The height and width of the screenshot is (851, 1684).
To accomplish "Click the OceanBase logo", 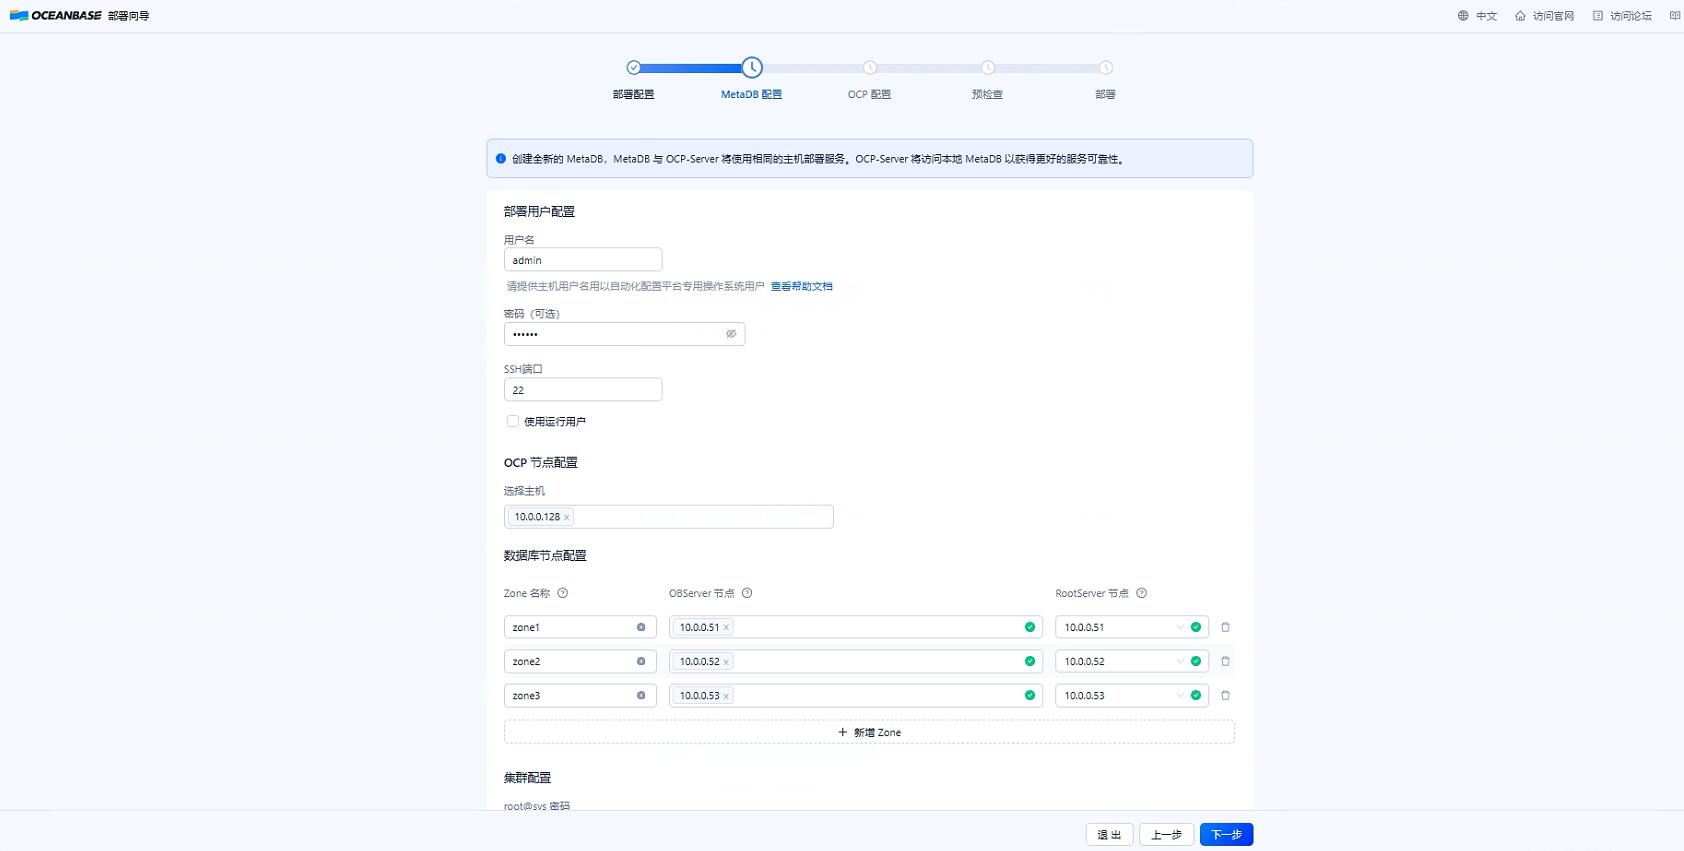I will [55, 15].
